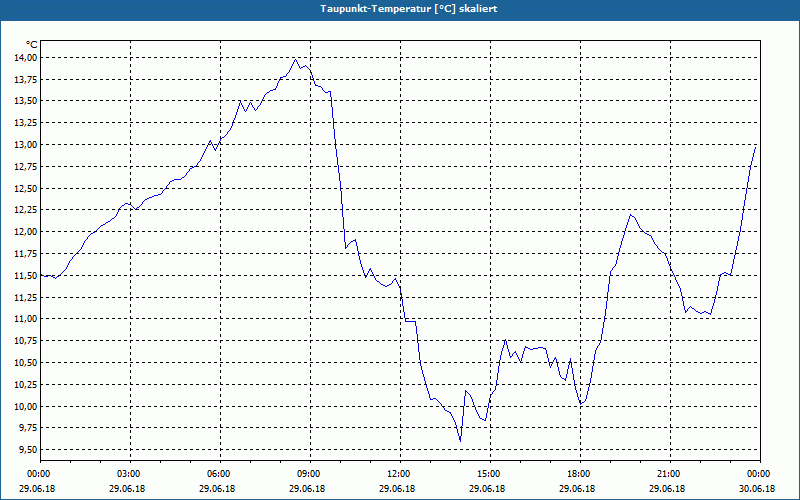
Task: Click the 11,50 y-axis label
Action: [x=26, y=276]
